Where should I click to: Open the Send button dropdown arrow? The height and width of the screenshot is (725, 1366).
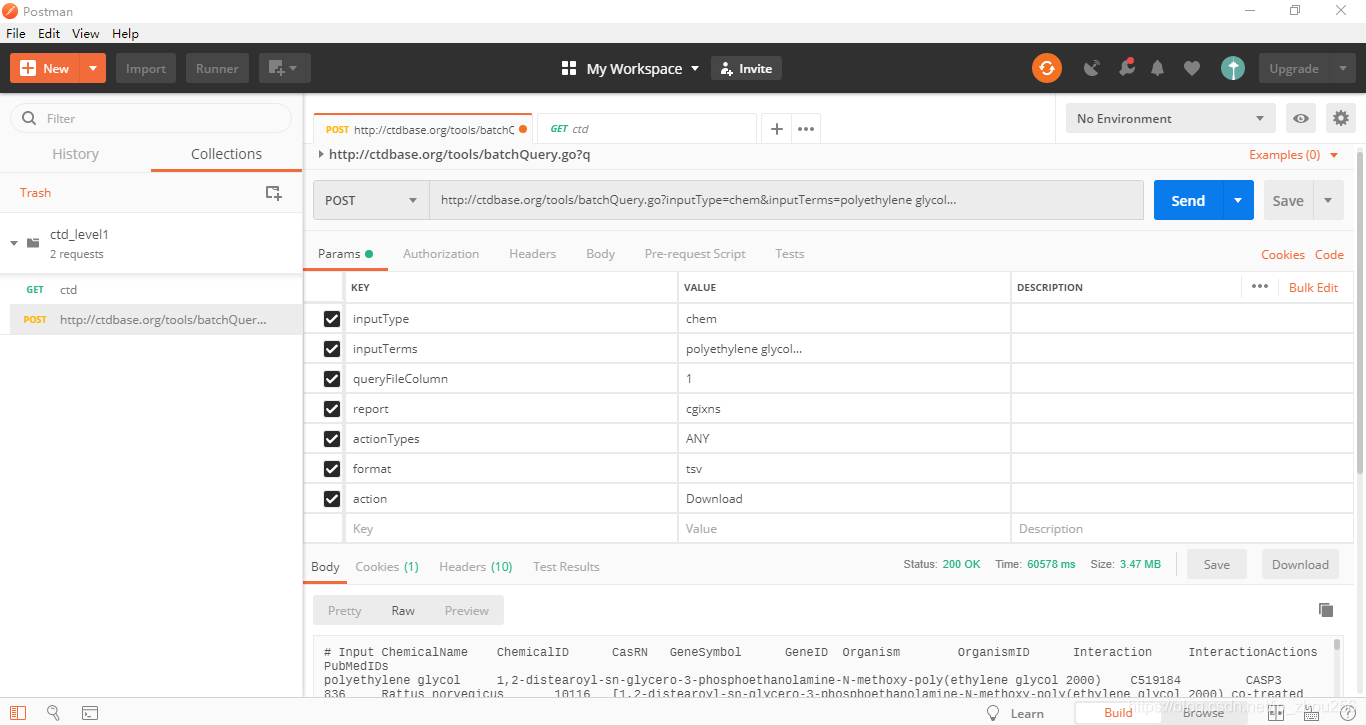pyautogui.click(x=1238, y=200)
